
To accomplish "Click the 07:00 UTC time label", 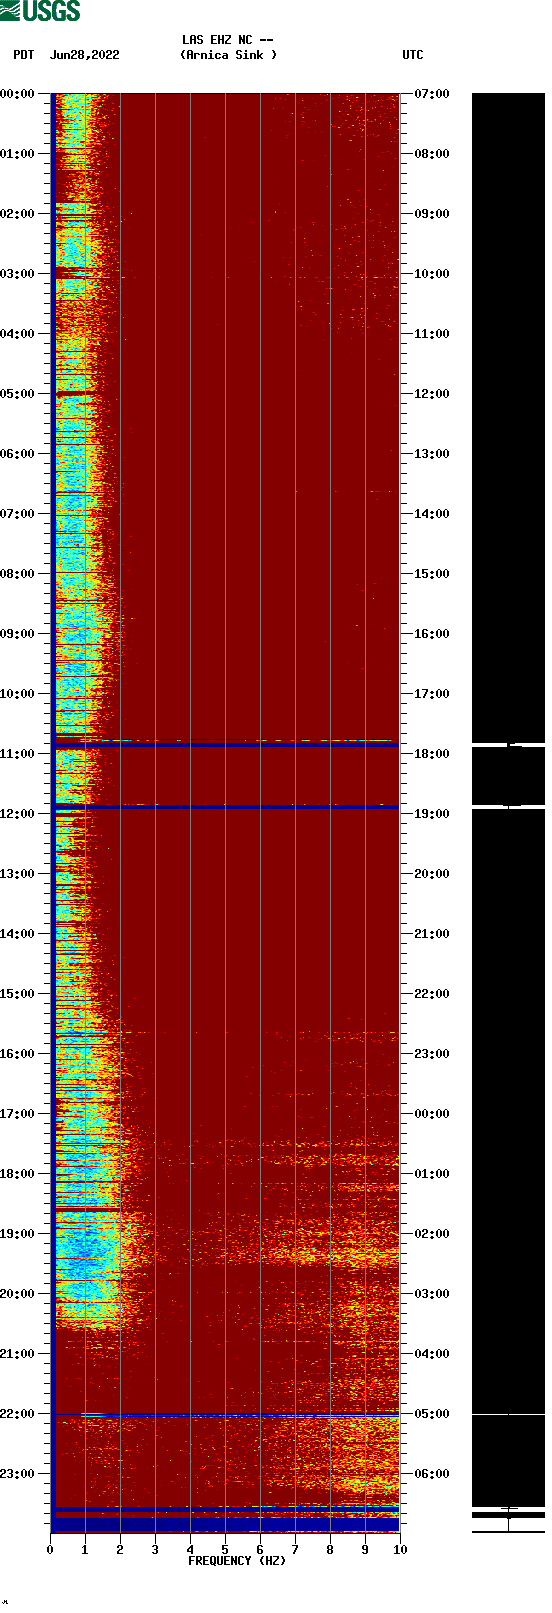I will [x=432, y=94].
